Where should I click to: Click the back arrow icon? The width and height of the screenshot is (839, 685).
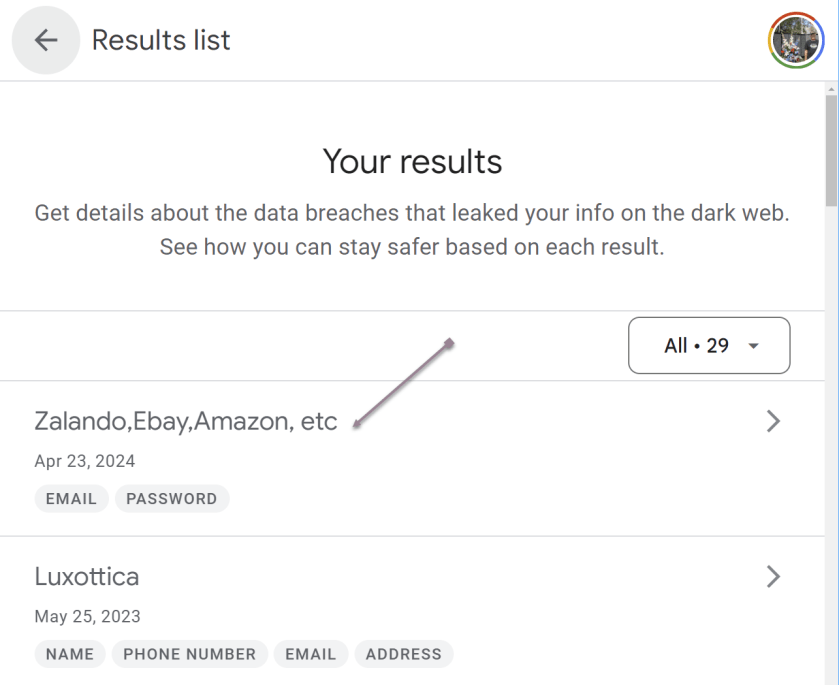(x=45, y=40)
